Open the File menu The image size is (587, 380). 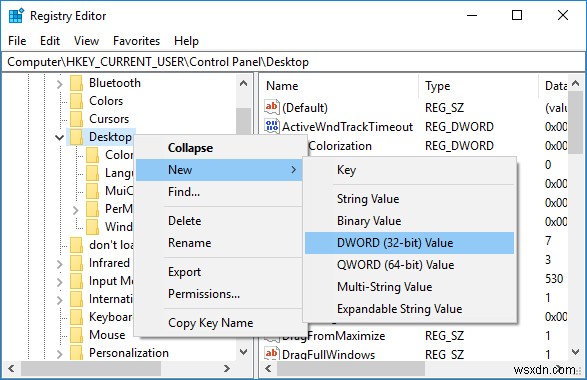click(x=17, y=41)
